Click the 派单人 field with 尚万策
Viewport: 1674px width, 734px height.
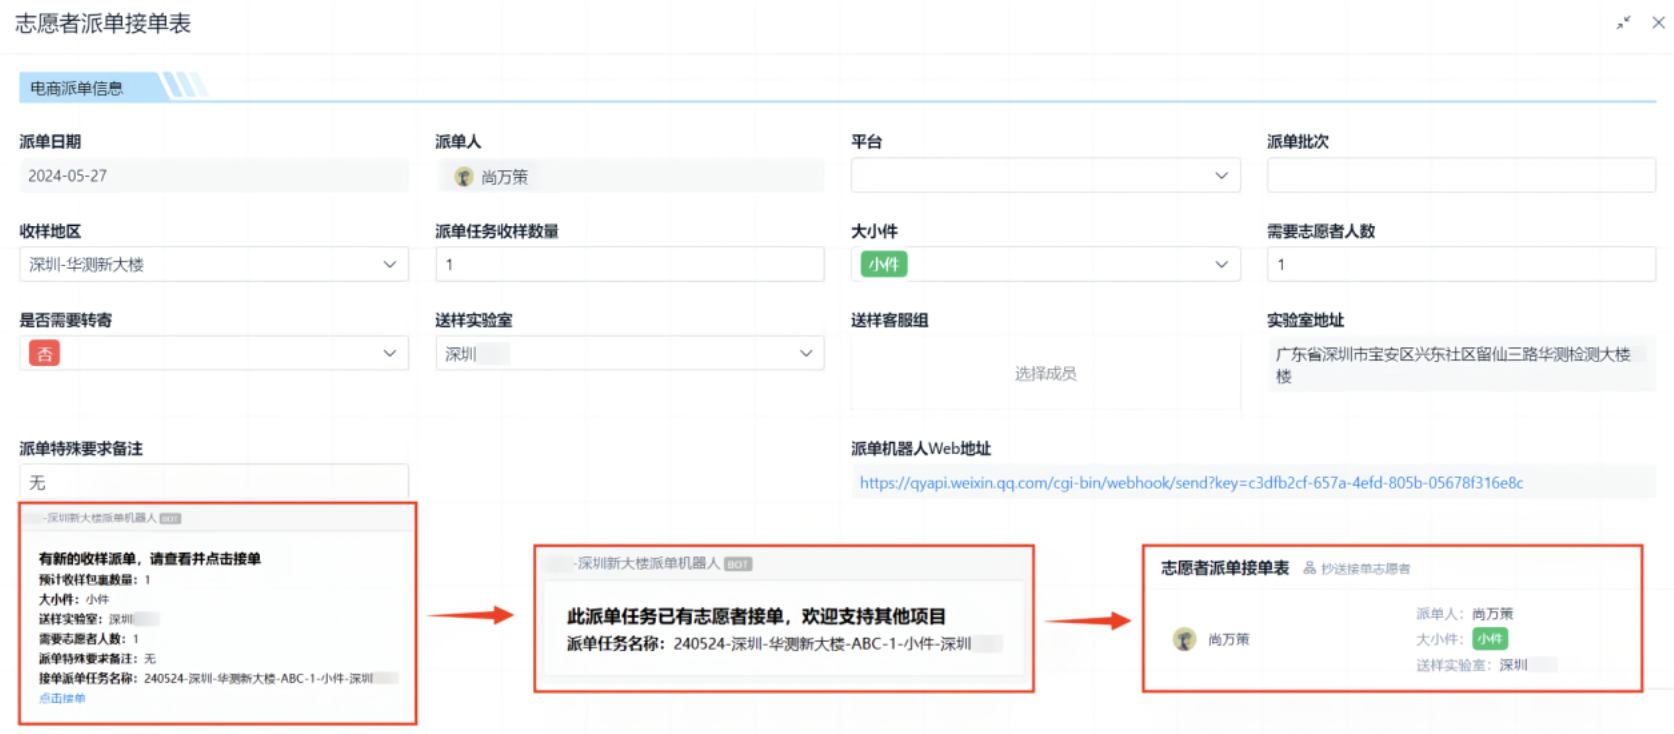point(630,176)
